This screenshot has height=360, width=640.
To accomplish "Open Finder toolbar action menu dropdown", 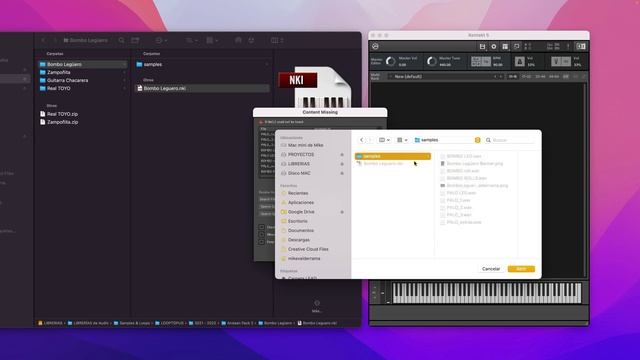I will click(161, 40).
